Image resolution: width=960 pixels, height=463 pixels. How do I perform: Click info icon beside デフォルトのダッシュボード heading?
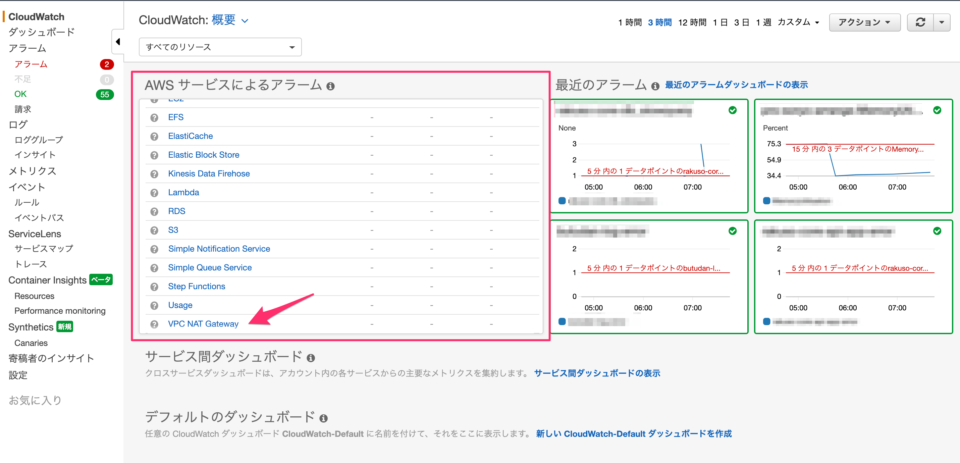click(x=324, y=417)
